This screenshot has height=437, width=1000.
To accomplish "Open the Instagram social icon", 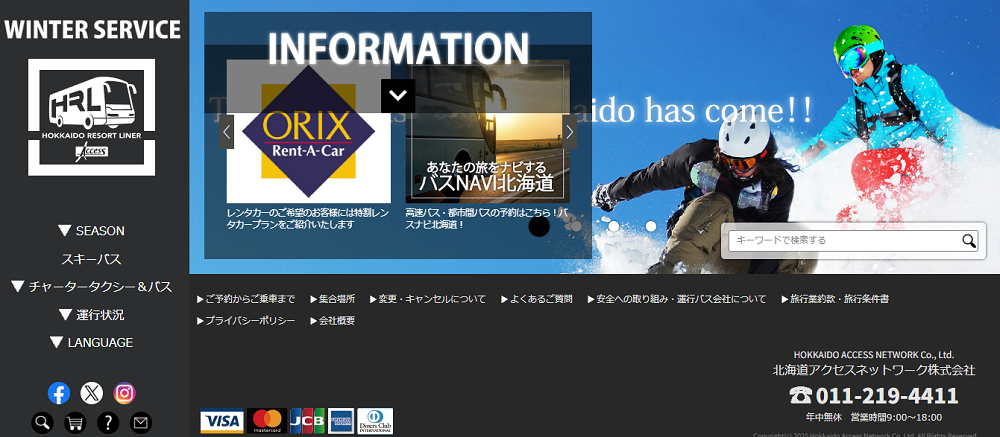I will [x=124, y=393].
